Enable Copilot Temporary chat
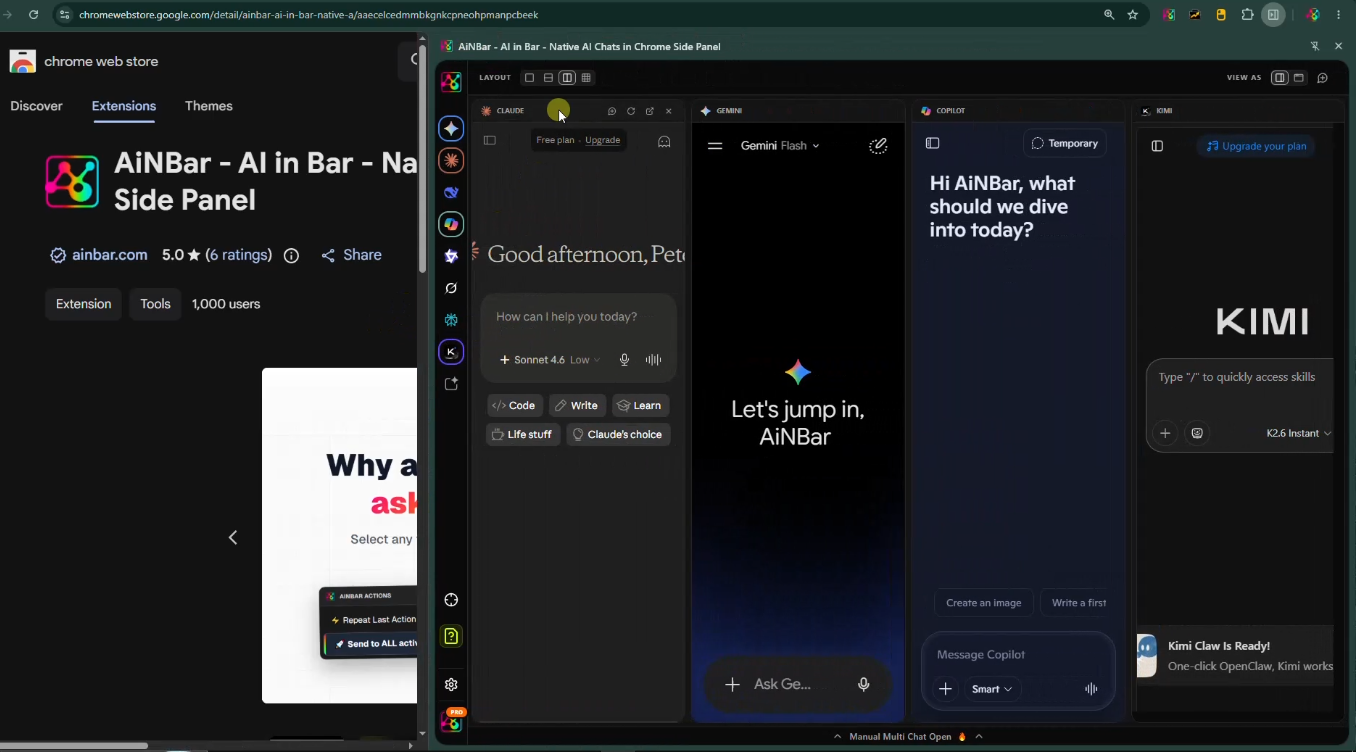The height and width of the screenshot is (752, 1356). pos(1064,143)
